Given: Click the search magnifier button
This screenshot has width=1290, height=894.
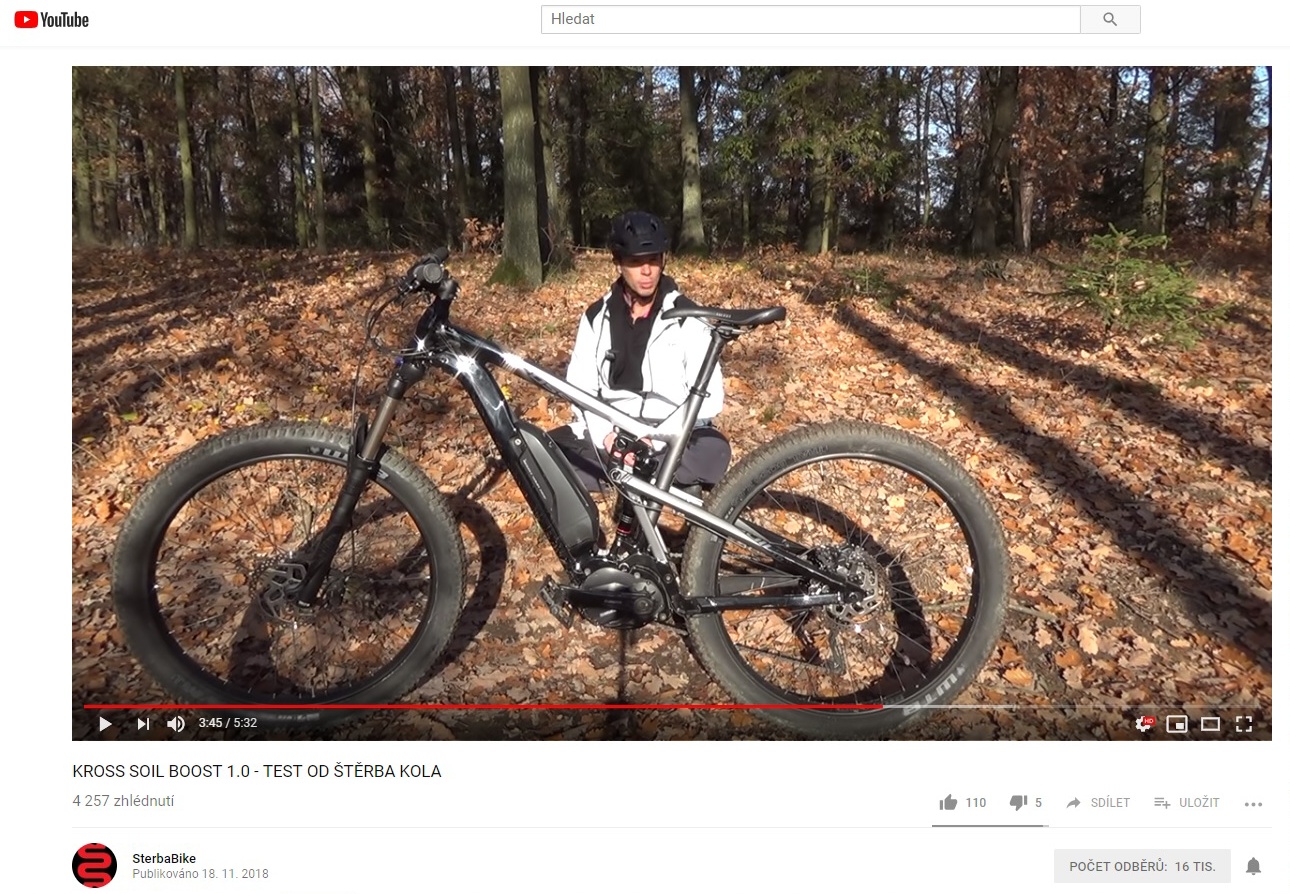Looking at the screenshot, I should 1110,19.
